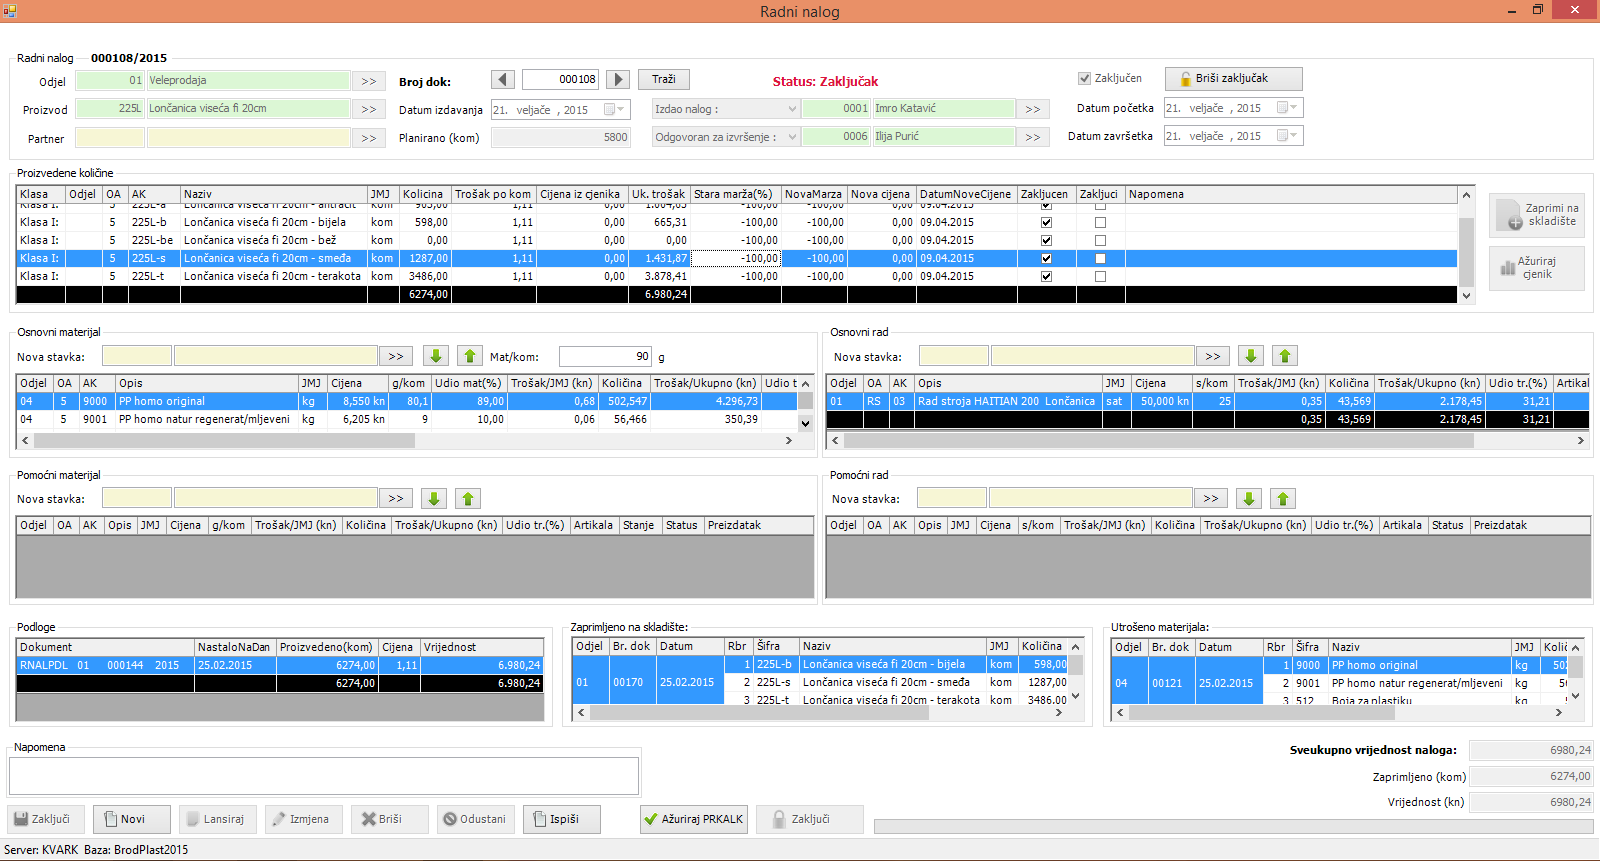This screenshot has width=1600, height=861.
Task: Click the Napomena text area
Action: coord(324,776)
